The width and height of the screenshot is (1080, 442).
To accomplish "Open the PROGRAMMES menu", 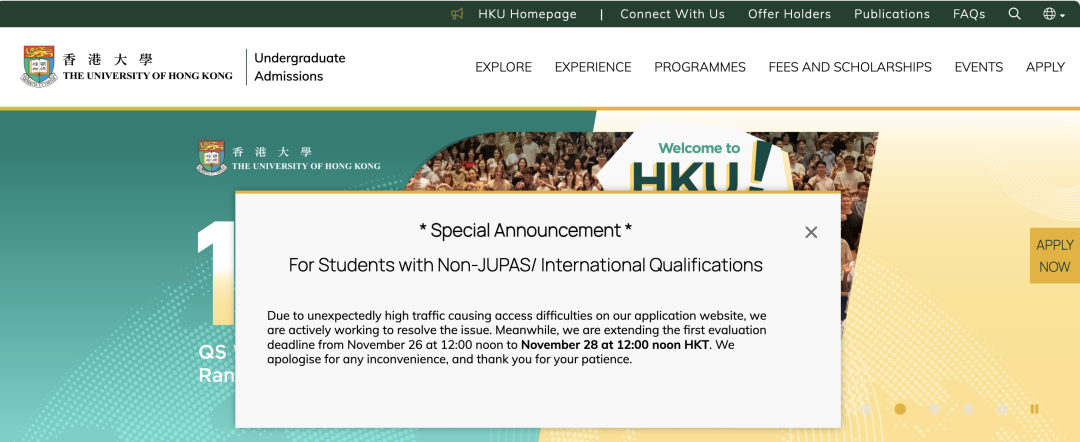I will click(x=700, y=67).
